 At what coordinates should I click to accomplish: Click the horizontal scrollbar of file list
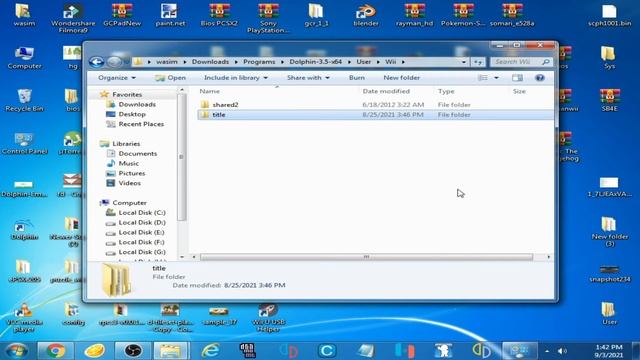click(x=366, y=257)
